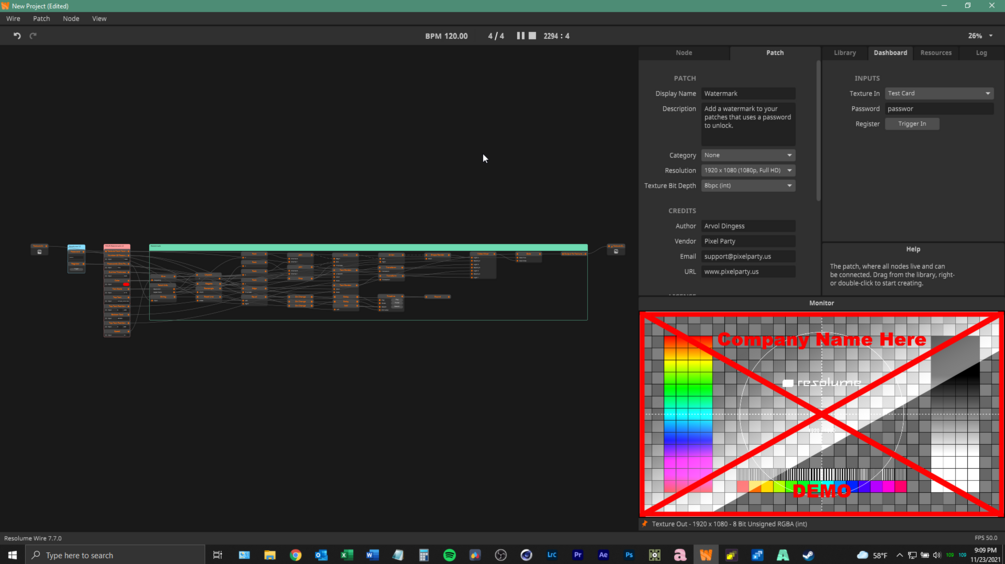Switch to the Dashboard tab
This screenshot has width=1005, height=564.
tap(890, 53)
